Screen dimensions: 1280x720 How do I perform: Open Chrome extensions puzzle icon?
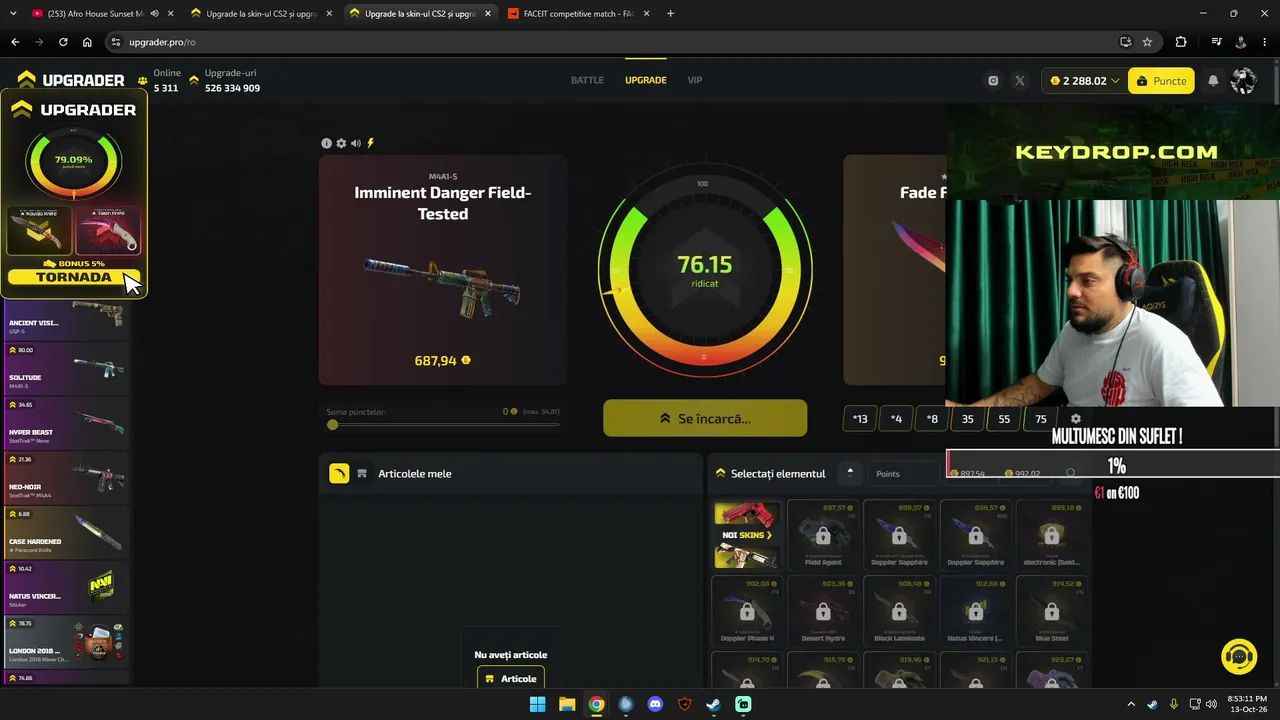[1181, 42]
